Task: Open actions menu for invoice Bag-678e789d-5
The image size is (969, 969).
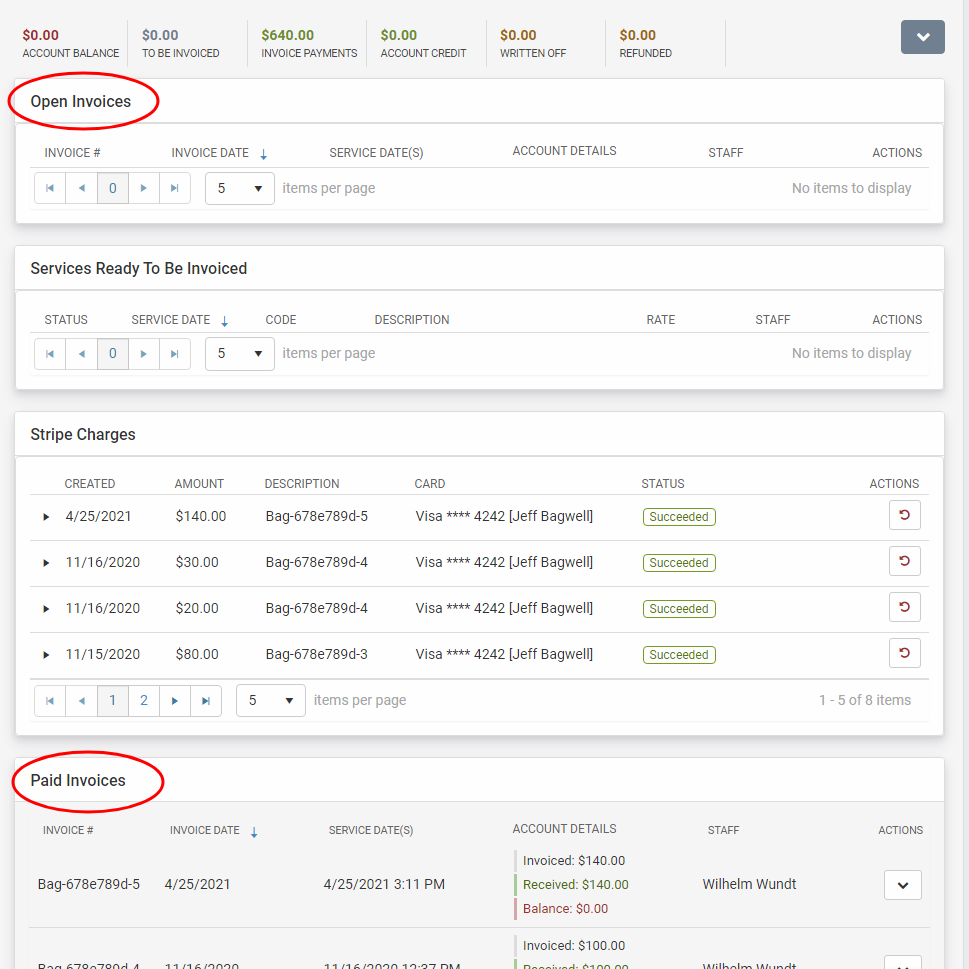Action: tap(902, 885)
